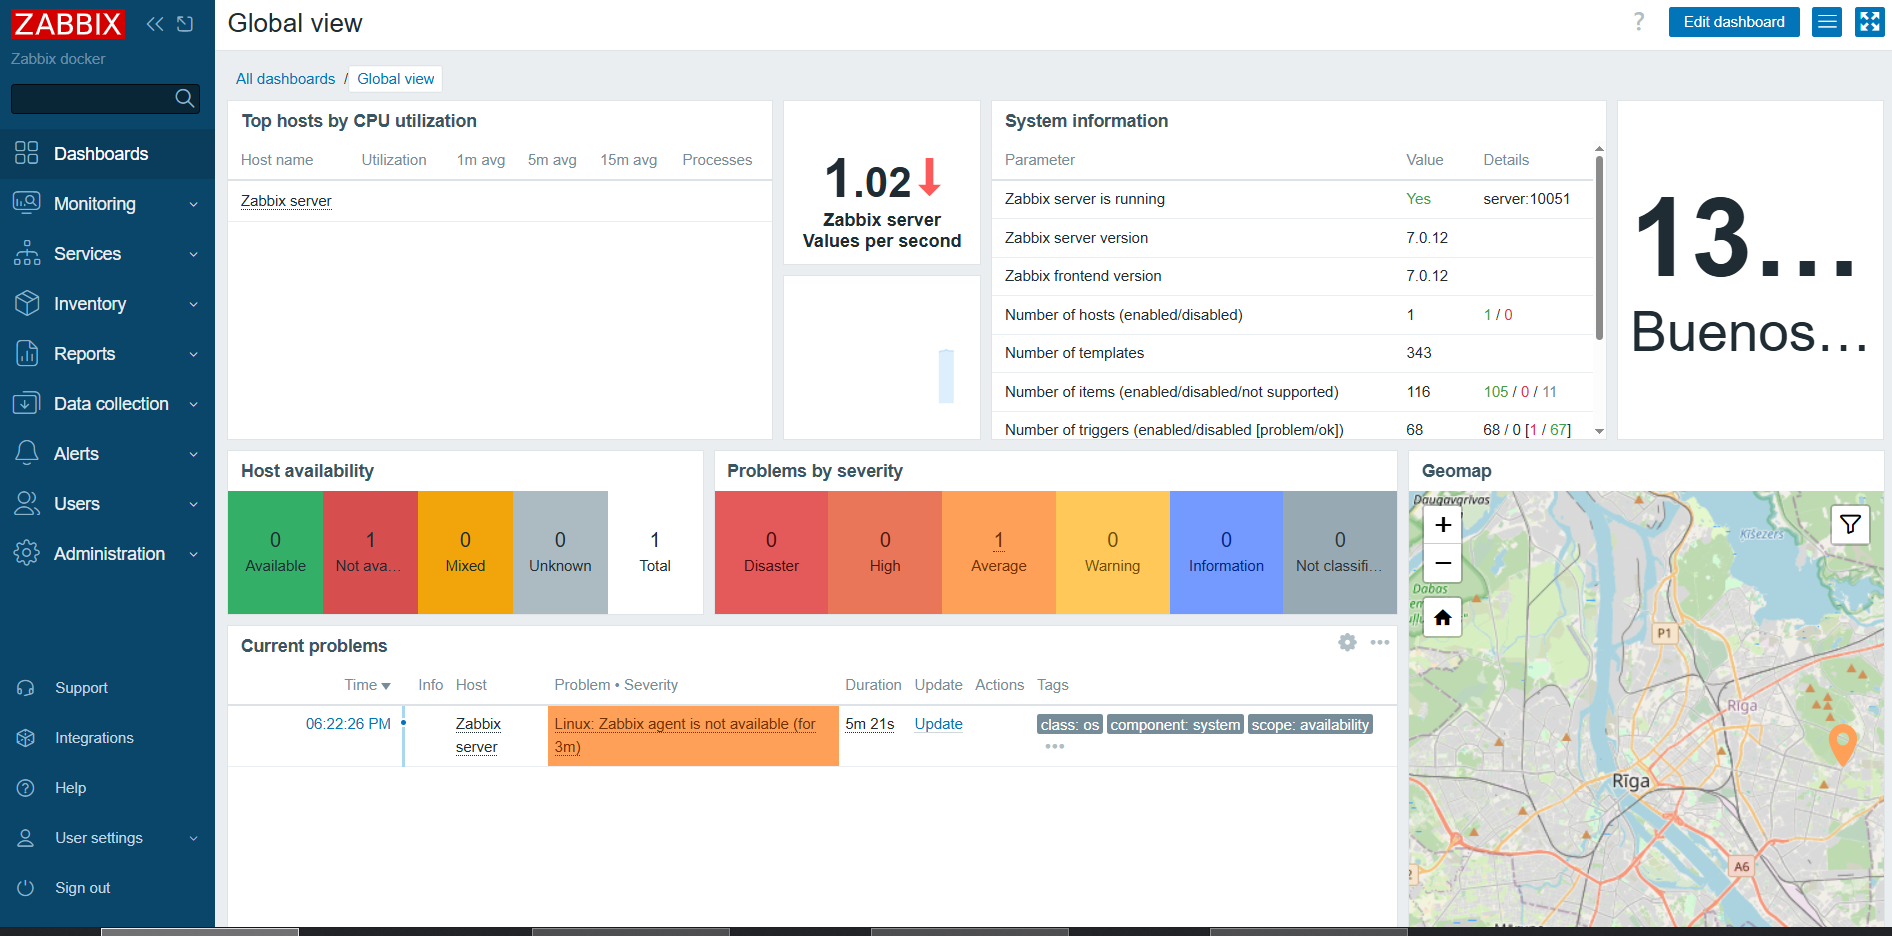The height and width of the screenshot is (936, 1892).
Task: Click the sidebar search input field
Action: pos(90,98)
